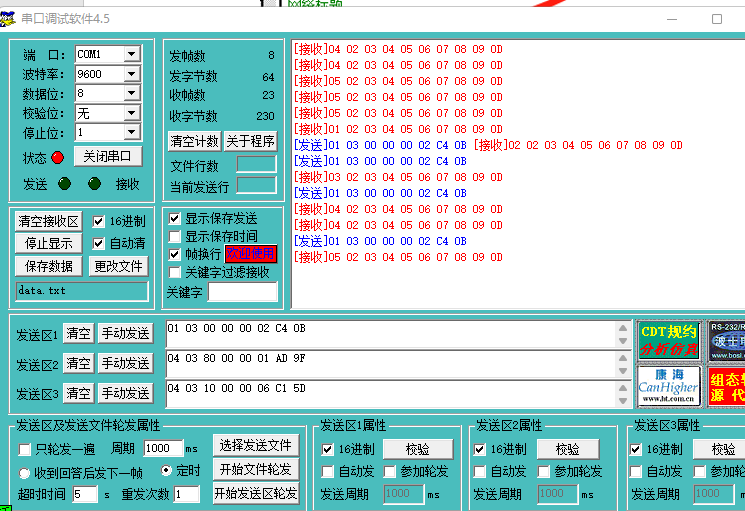Open the CDT规约 分析仿真 banner
The height and width of the screenshot is (511, 745).
click(669, 340)
